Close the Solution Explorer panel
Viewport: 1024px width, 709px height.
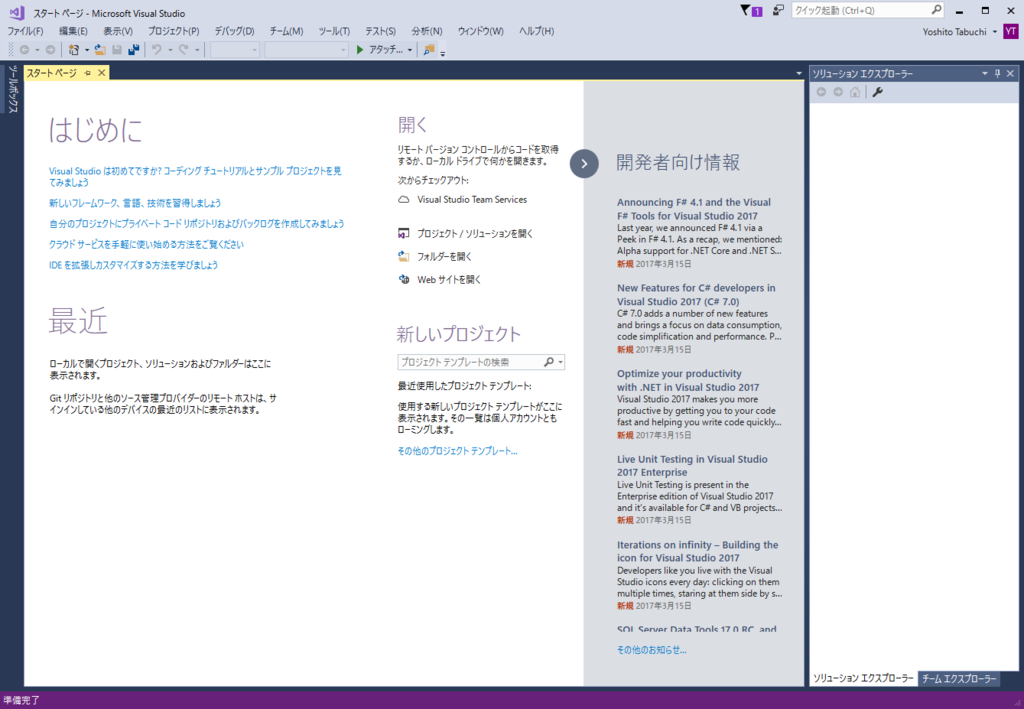[x=1010, y=74]
